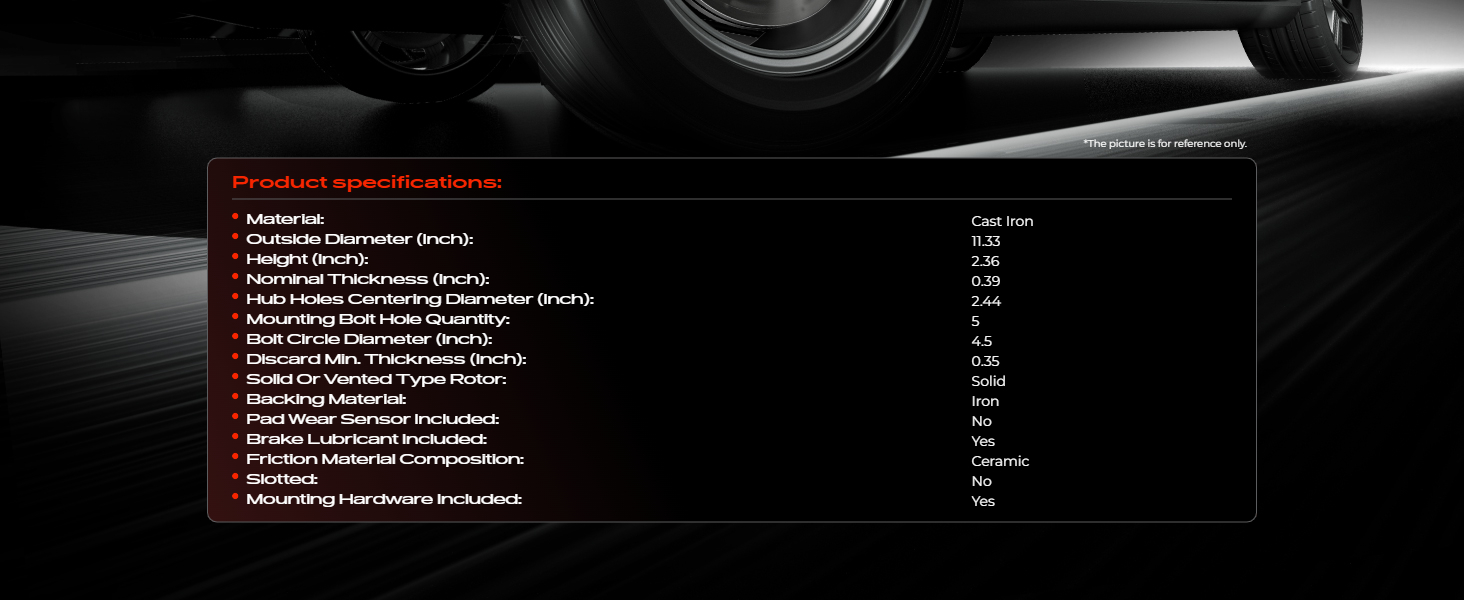Select the "Cast Iron" material value
This screenshot has width=1464, height=600.
[x=1002, y=221]
